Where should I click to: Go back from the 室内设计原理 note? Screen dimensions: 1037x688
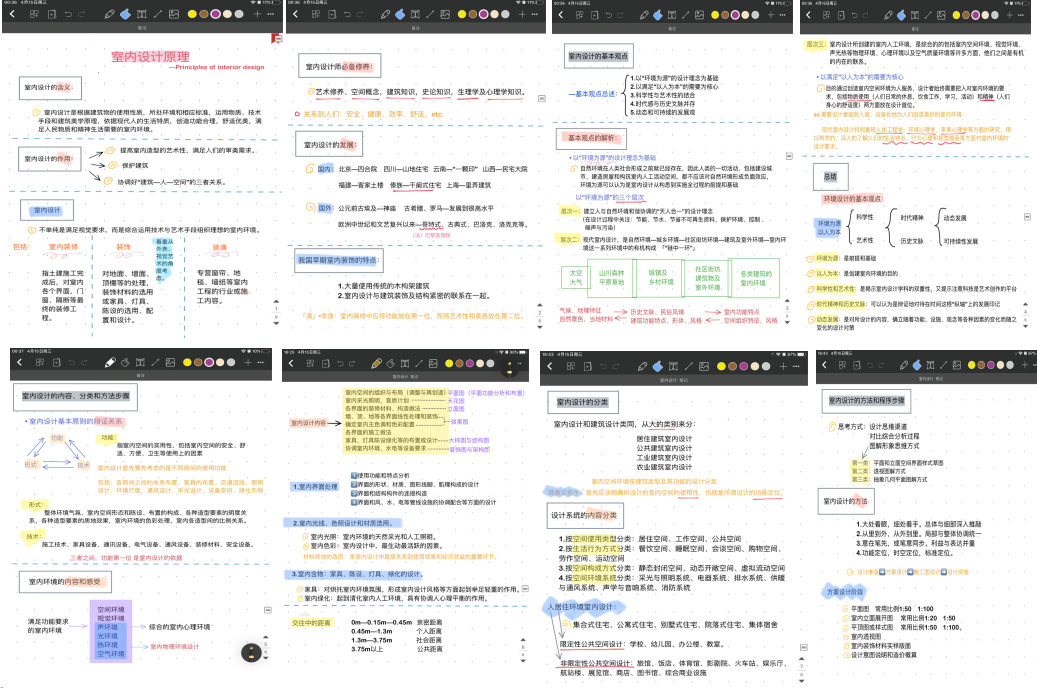pos(13,15)
